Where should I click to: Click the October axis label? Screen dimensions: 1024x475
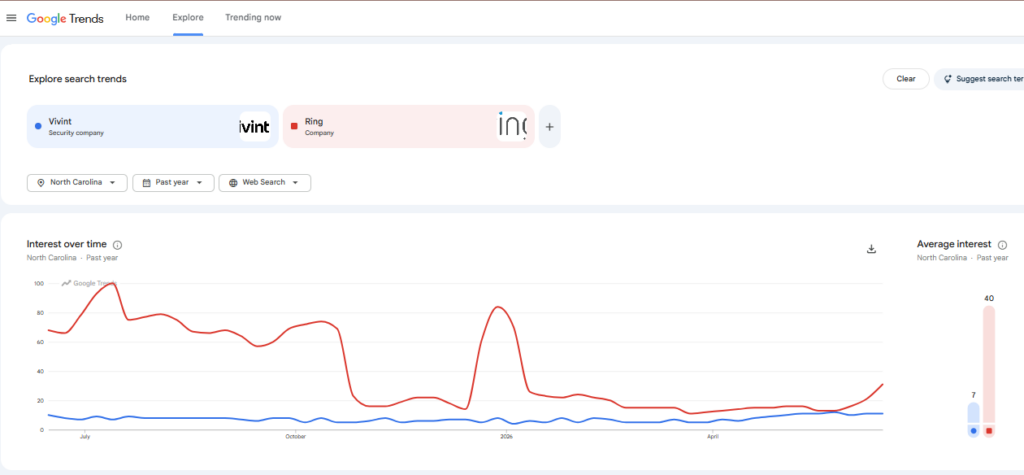click(x=296, y=436)
